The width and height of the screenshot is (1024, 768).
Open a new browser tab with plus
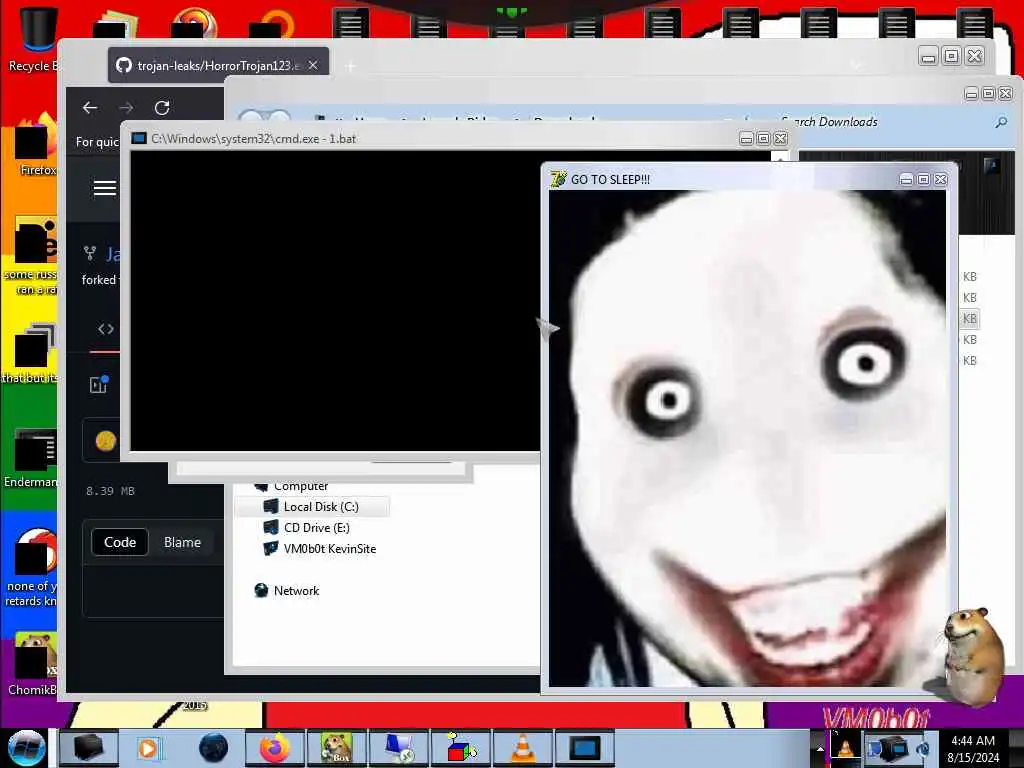click(x=351, y=66)
